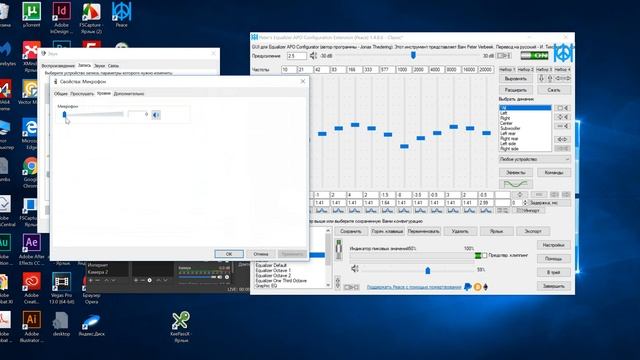Screen dimensions: 640x360
Task: Click the PayPal donation icon in Peace
Action: 468,287
